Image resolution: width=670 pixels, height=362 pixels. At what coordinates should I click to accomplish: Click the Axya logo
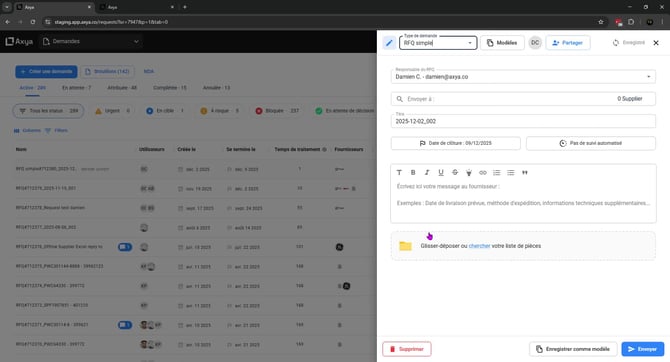pyautogui.click(x=19, y=41)
